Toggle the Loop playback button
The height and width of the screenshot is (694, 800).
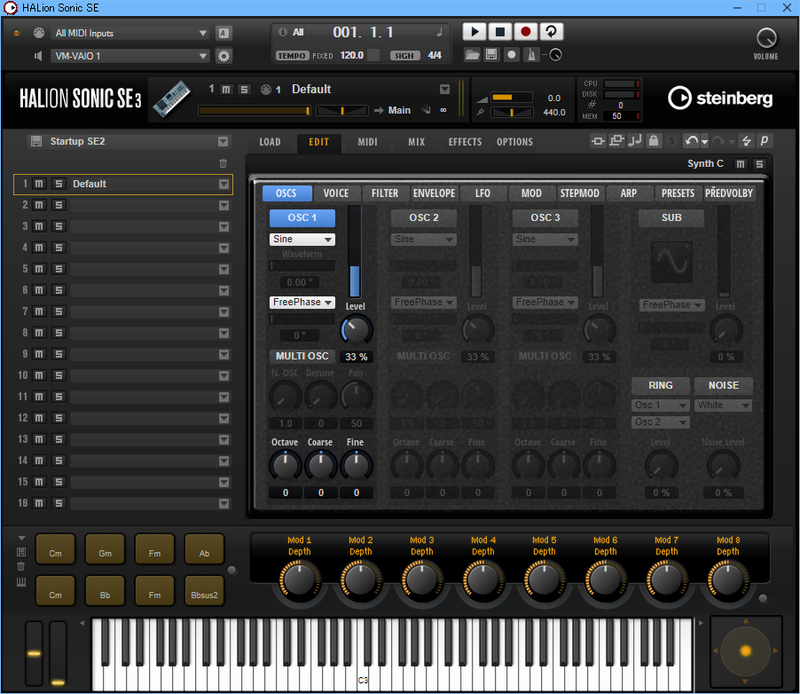pyautogui.click(x=551, y=32)
